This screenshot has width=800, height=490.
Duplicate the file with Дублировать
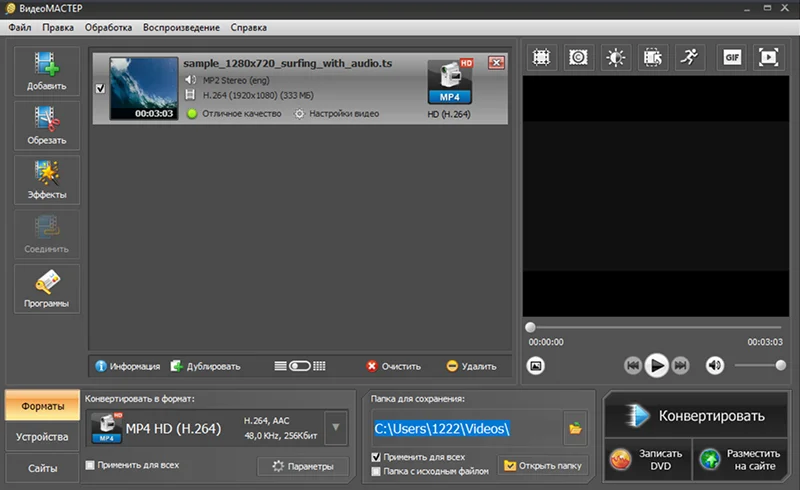[x=205, y=366]
